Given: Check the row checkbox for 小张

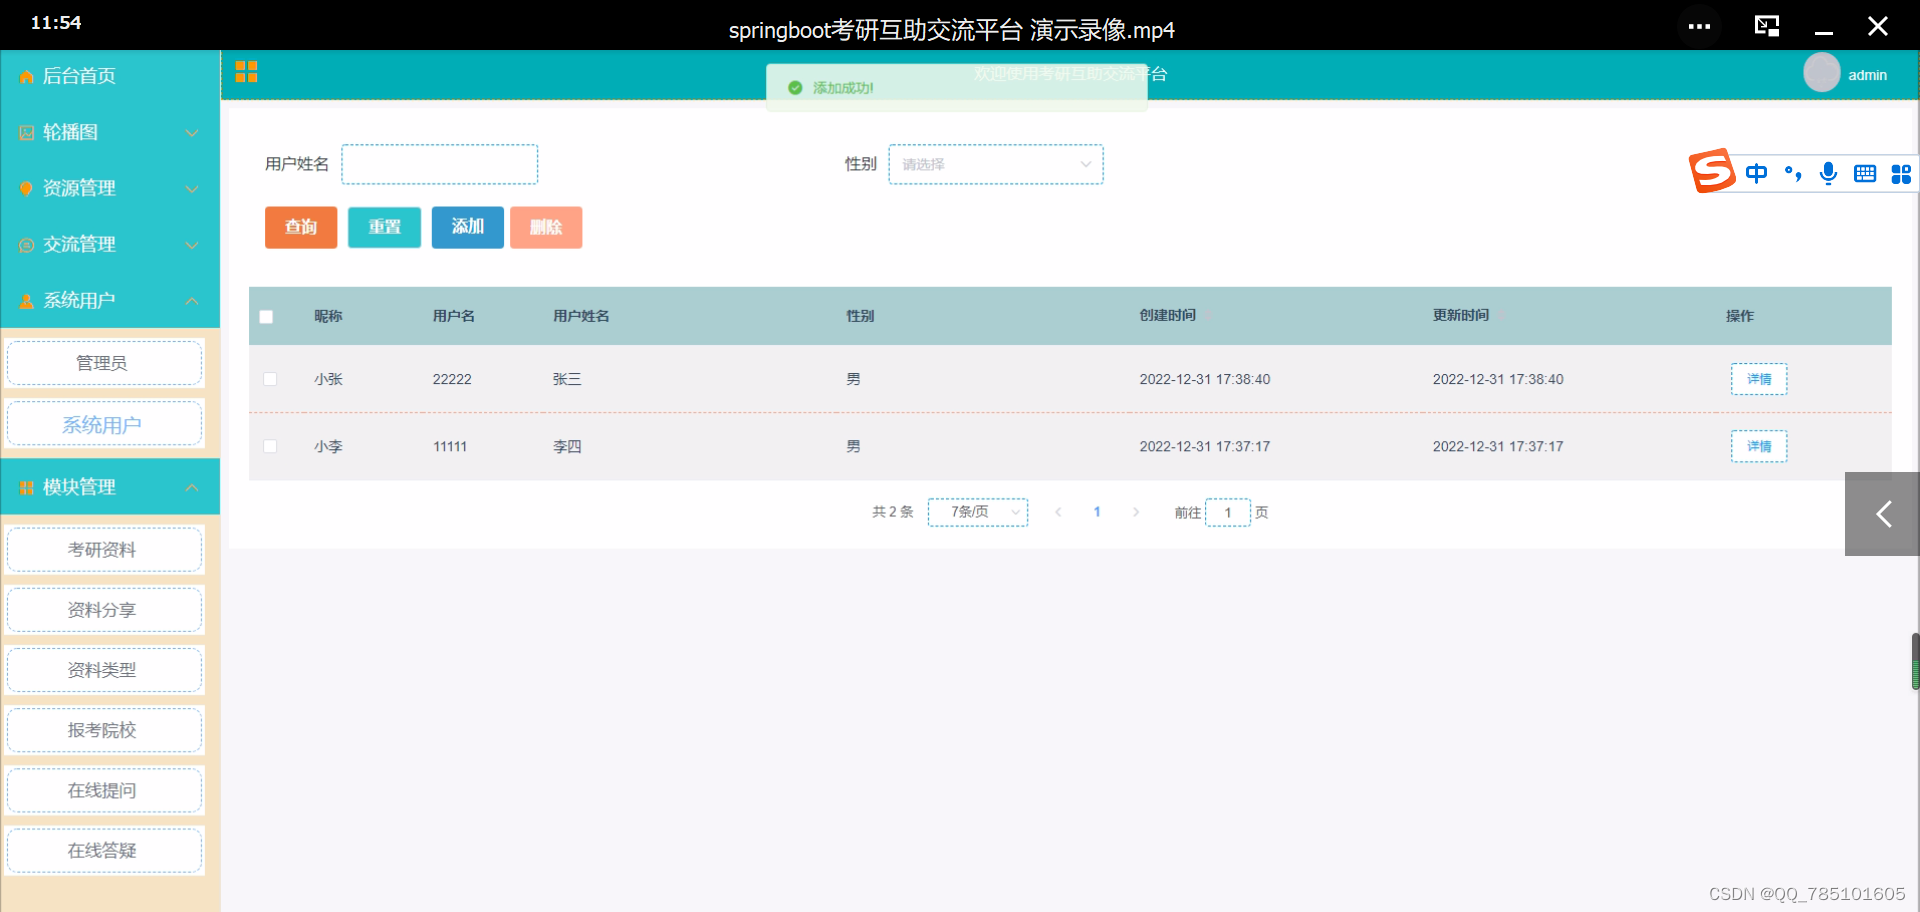Looking at the screenshot, I should 269,379.
